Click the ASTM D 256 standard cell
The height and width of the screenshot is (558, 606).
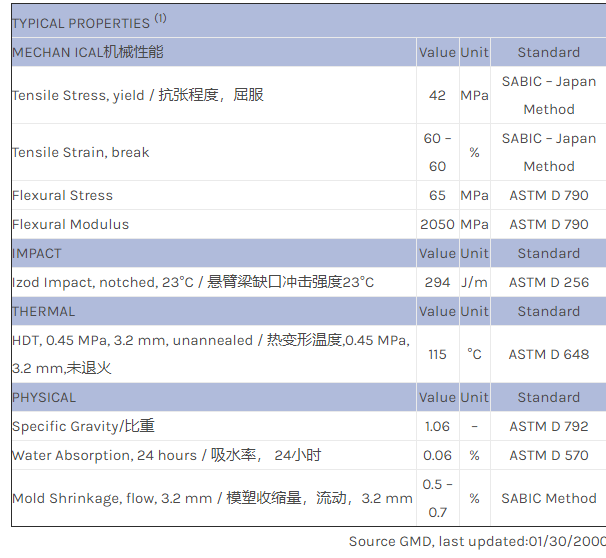coord(548,282)
